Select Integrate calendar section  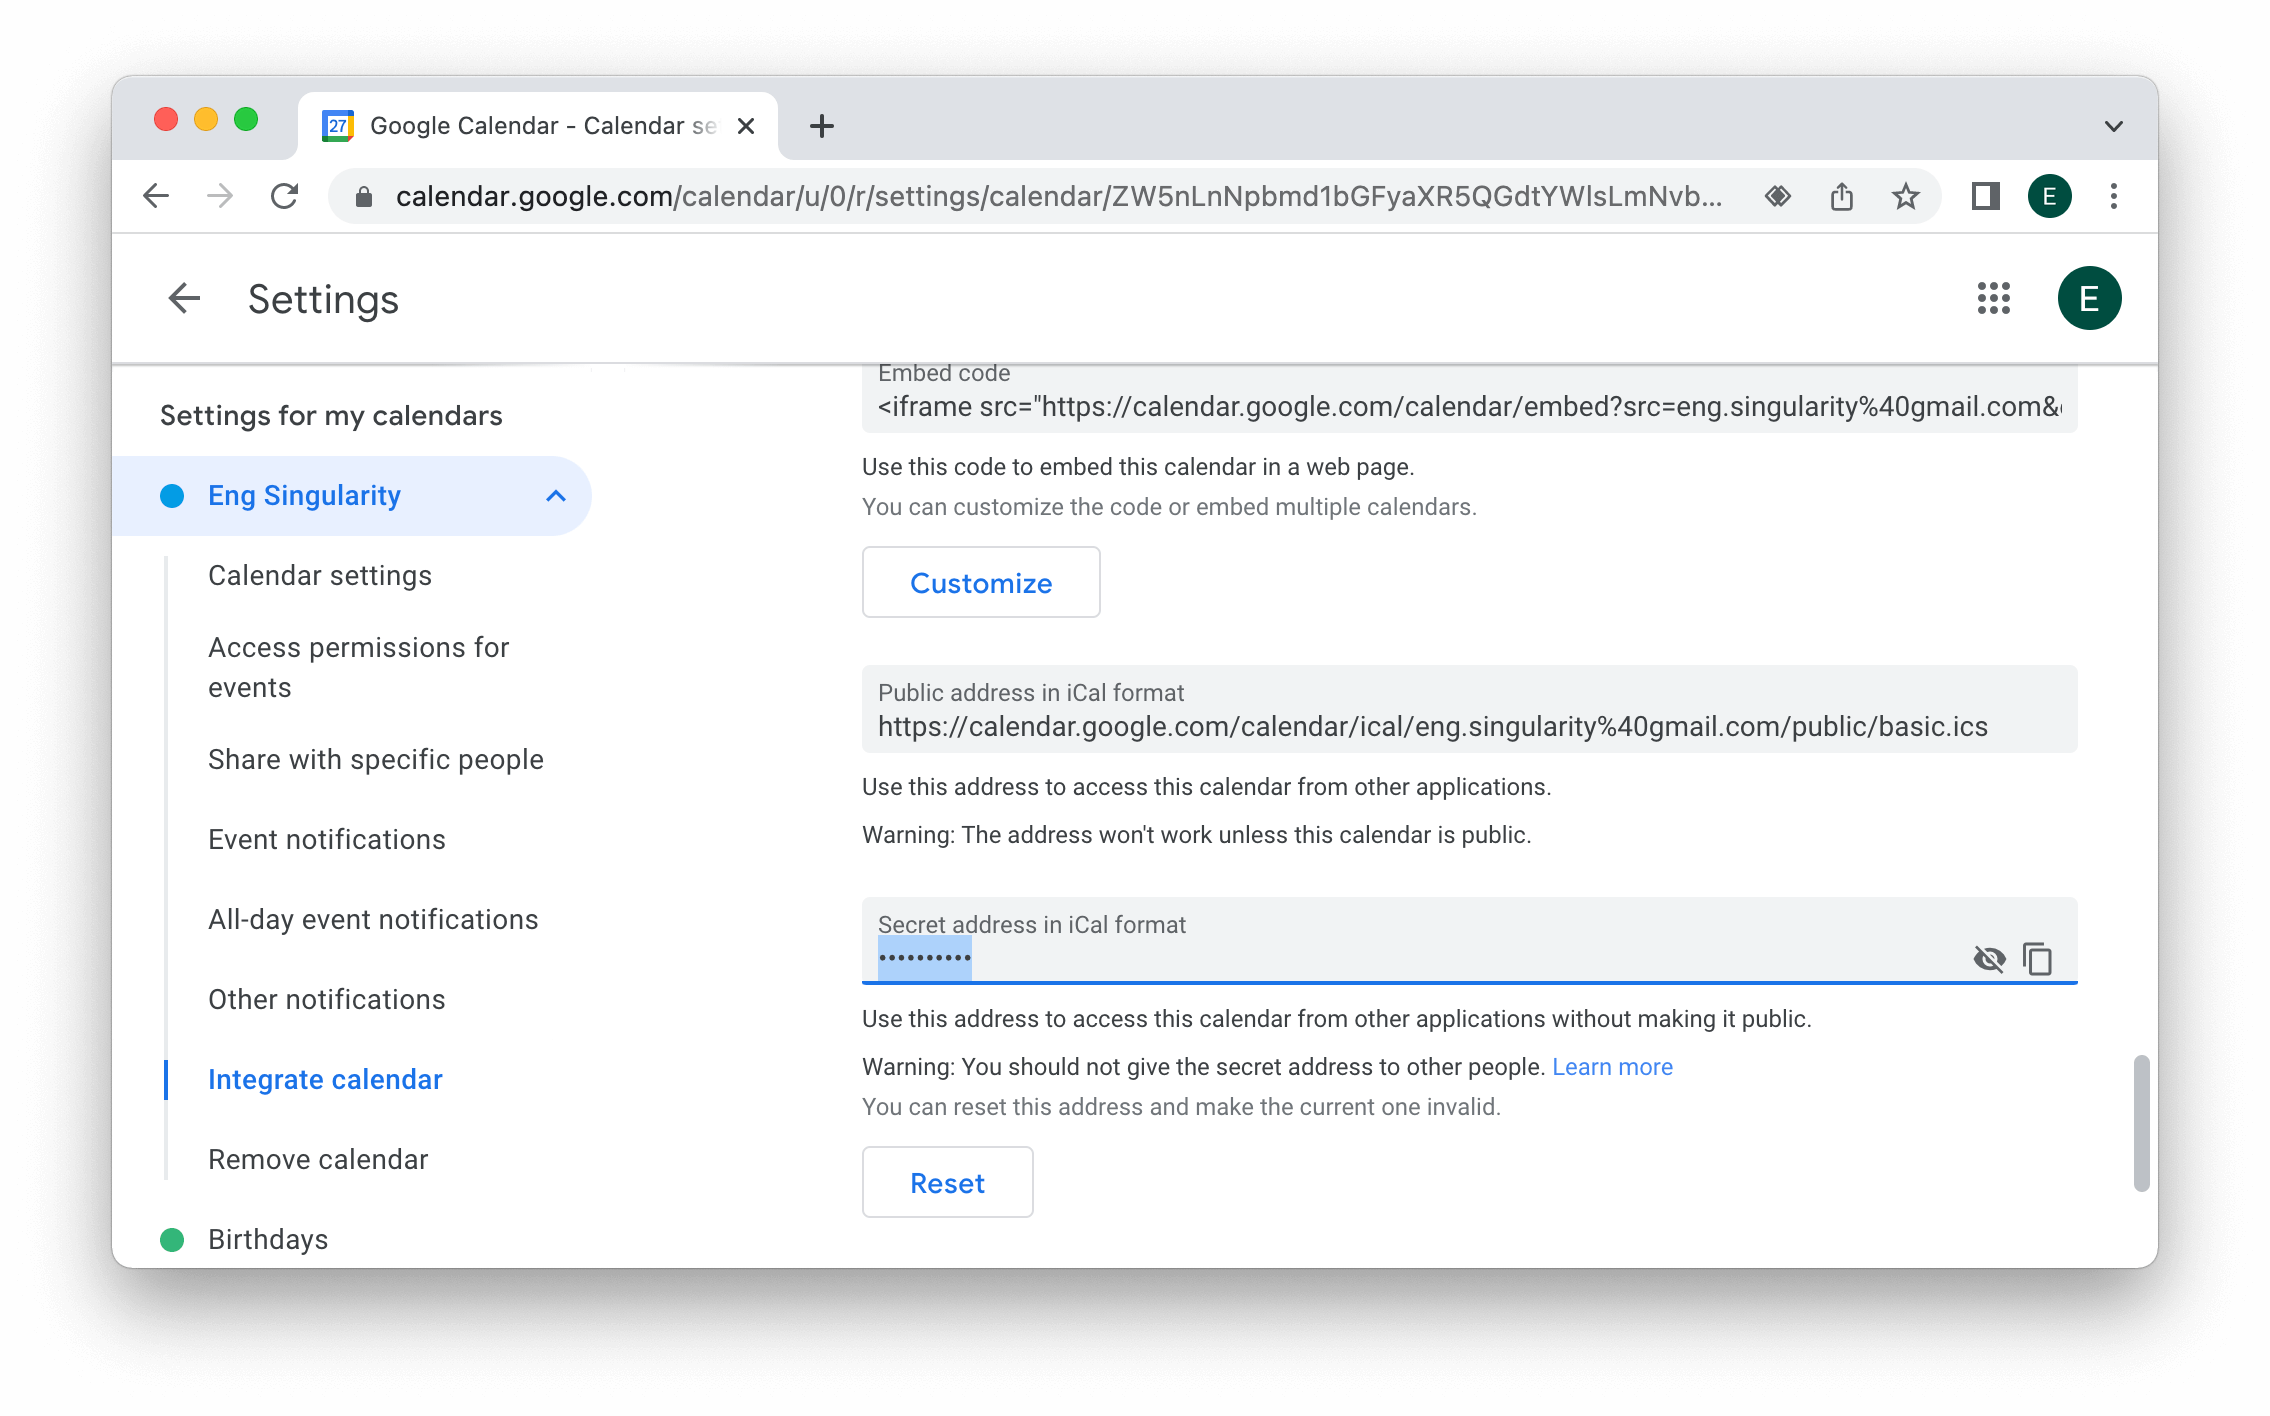point(325,1080)
